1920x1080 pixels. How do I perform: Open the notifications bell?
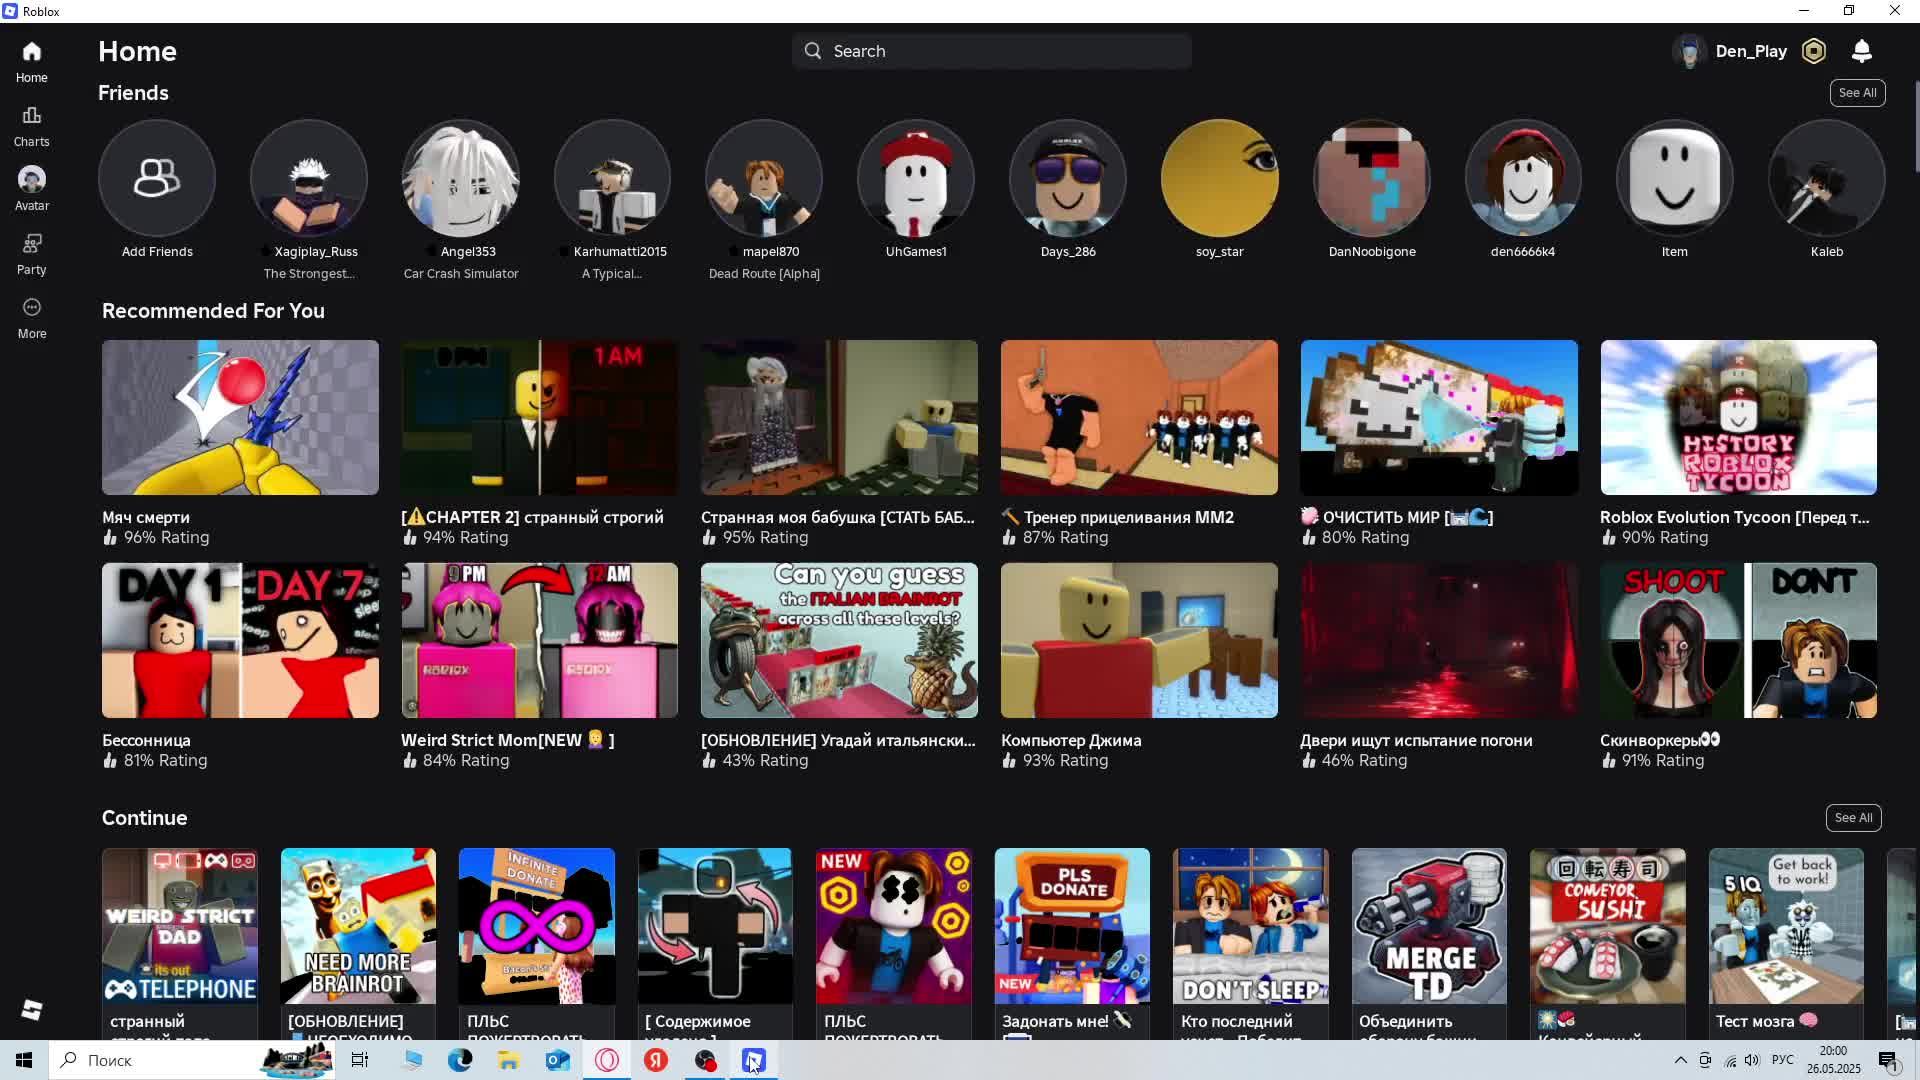(x=1861, y=51)
